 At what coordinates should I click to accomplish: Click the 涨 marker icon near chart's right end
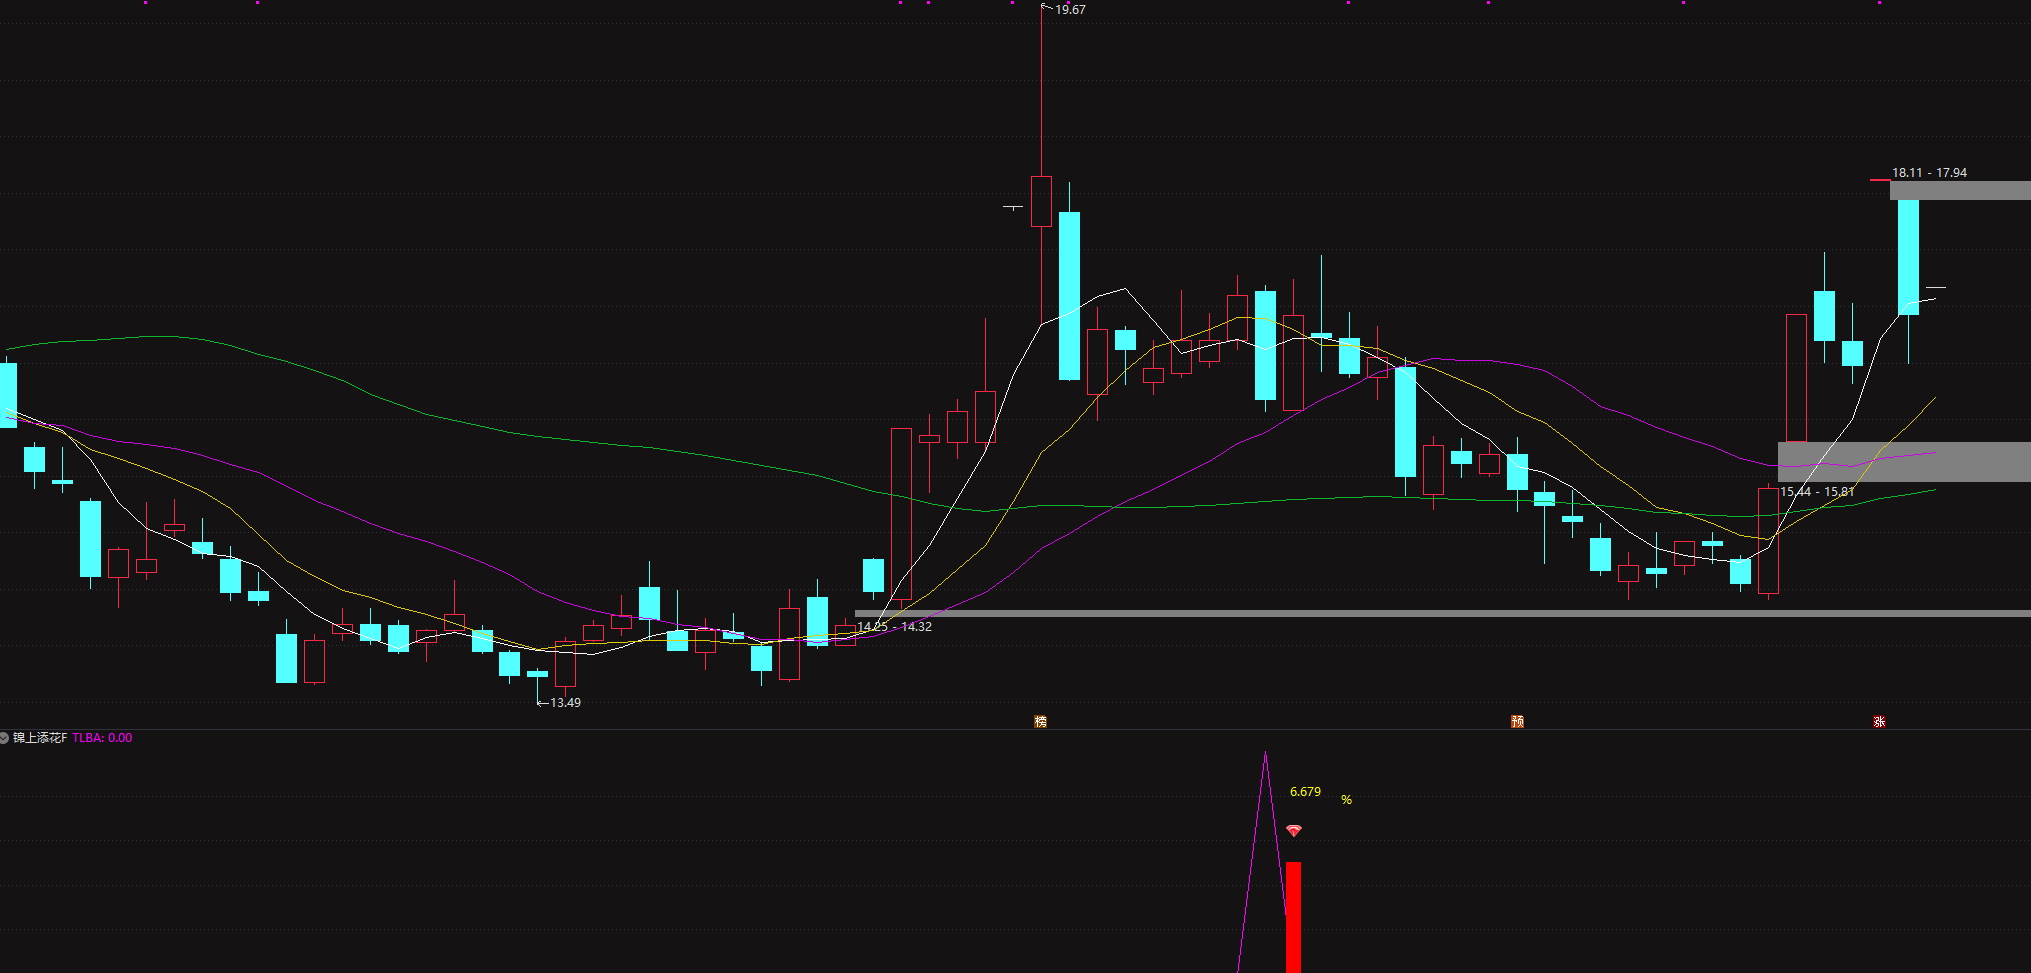1879,721
